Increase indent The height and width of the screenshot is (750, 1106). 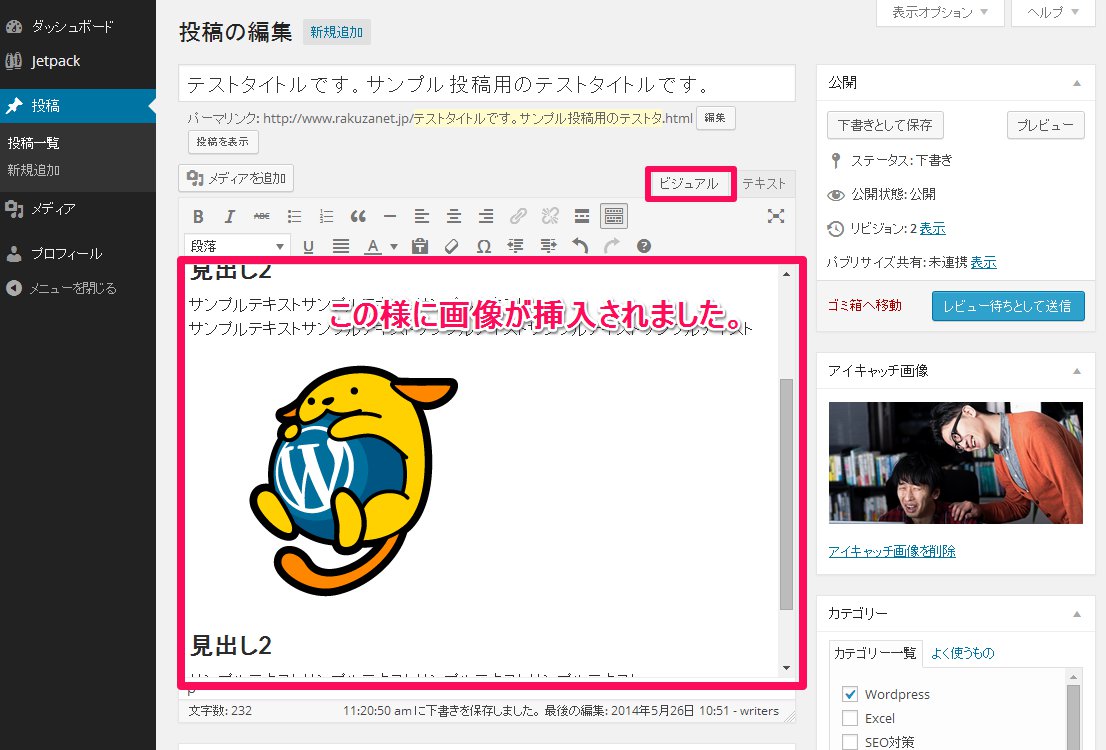pos(548,246)
